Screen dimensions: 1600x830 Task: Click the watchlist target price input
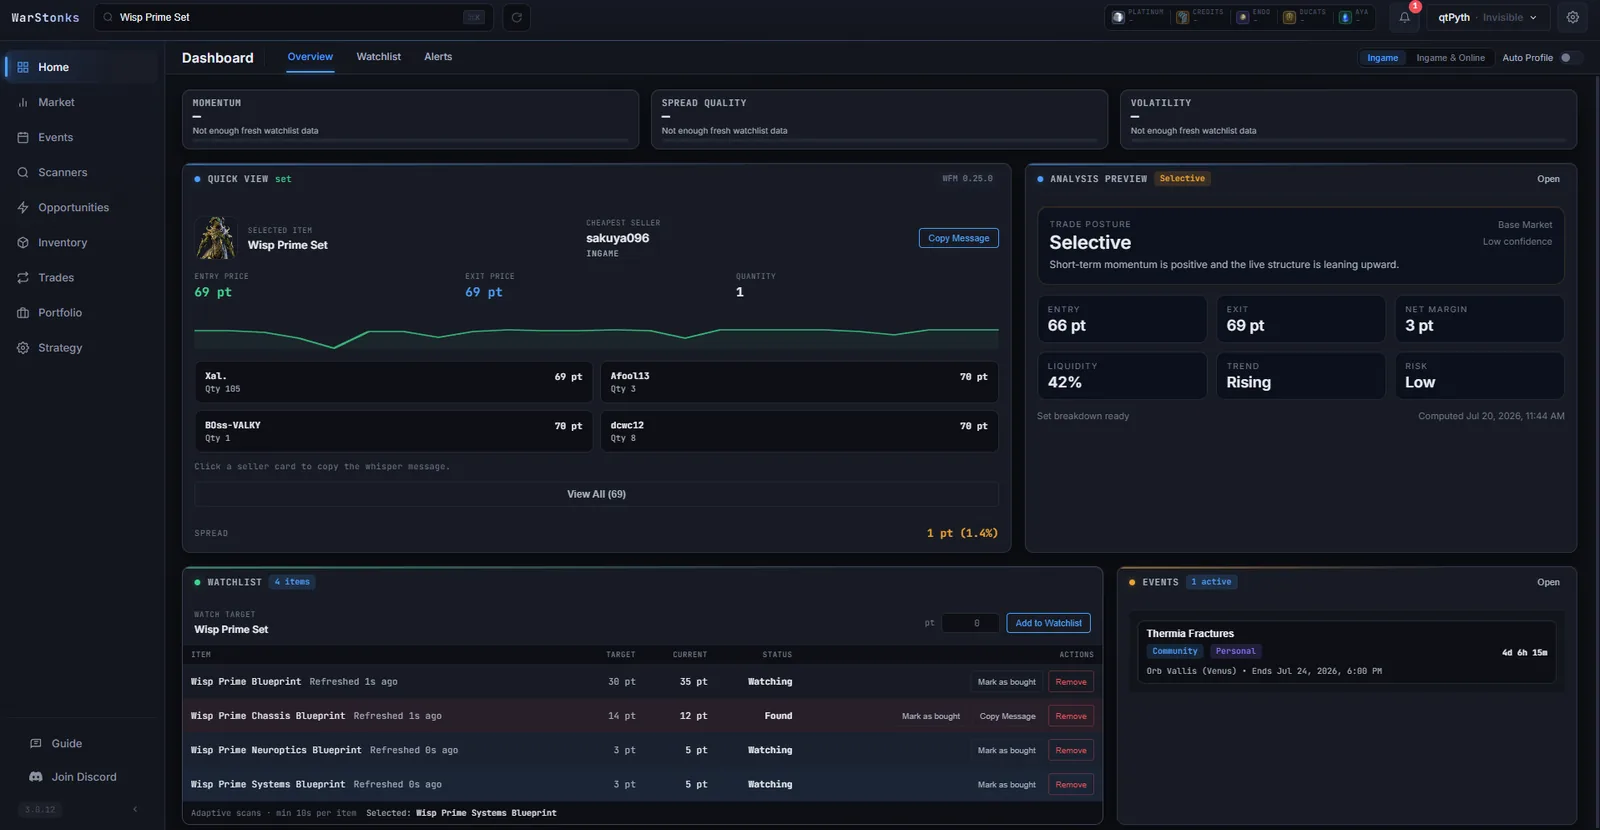tap(970, 623)
